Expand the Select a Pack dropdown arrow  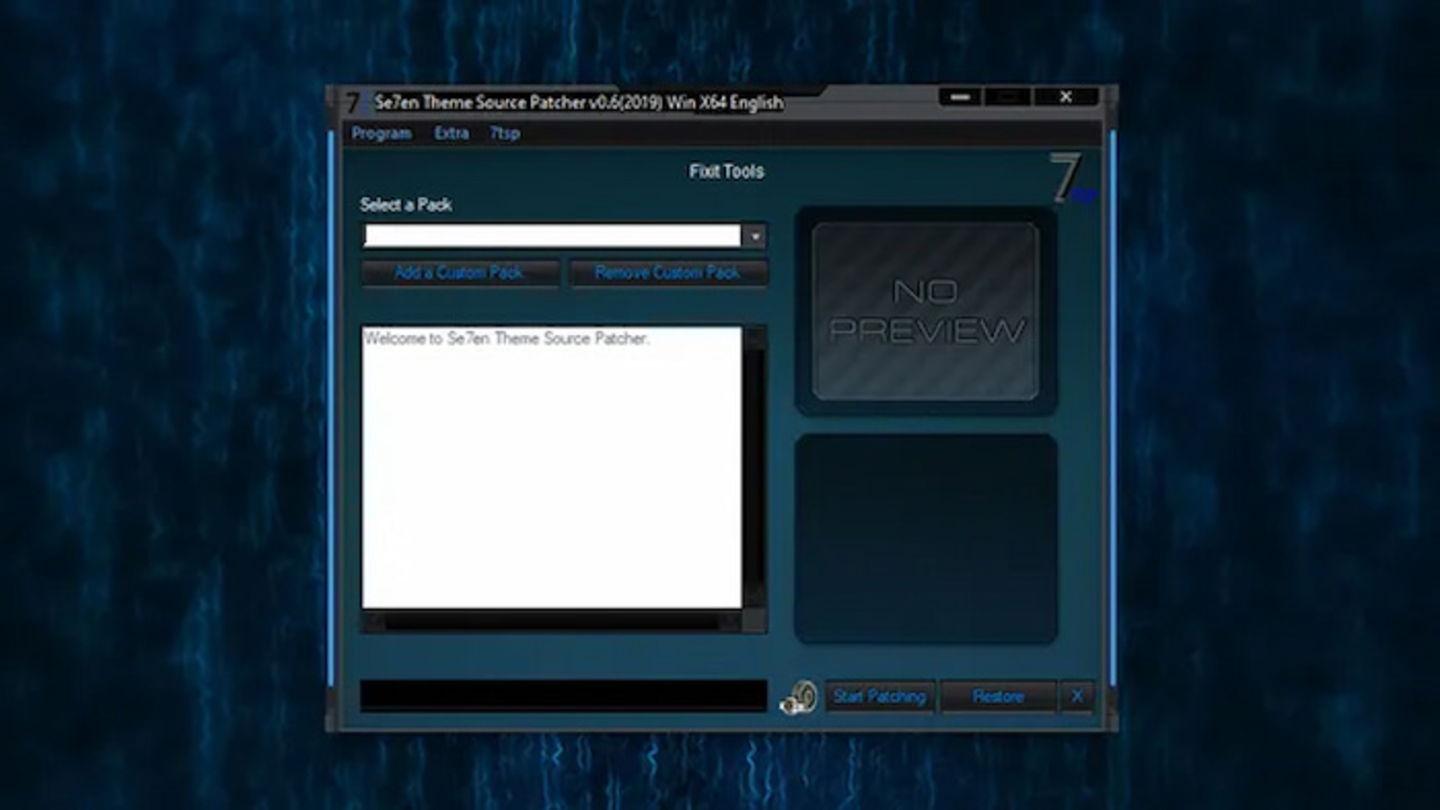pyautogui.click(x=755, y=236)
